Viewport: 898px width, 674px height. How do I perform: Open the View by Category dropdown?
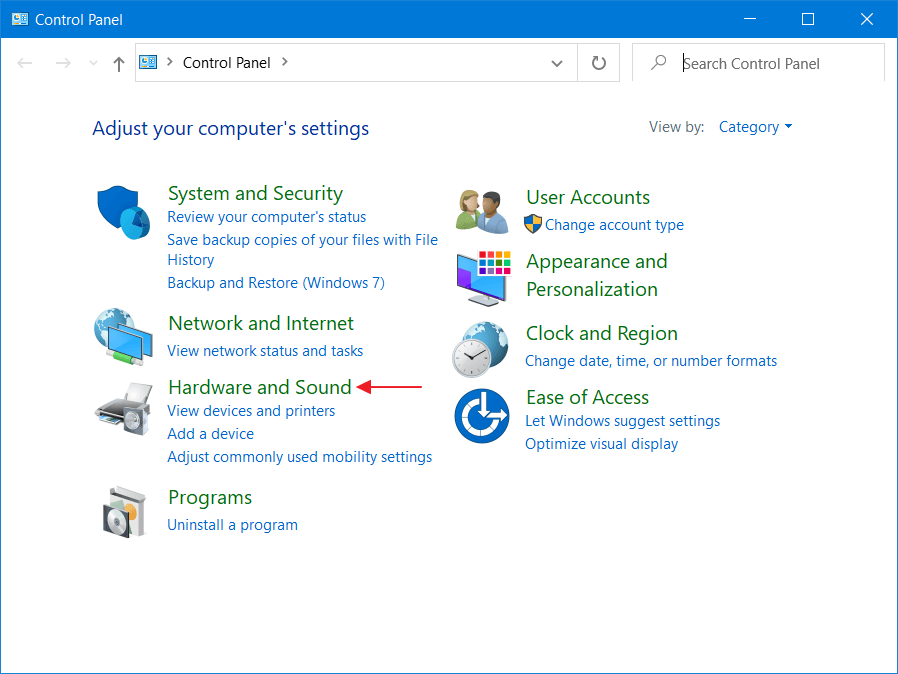(755, 127)
